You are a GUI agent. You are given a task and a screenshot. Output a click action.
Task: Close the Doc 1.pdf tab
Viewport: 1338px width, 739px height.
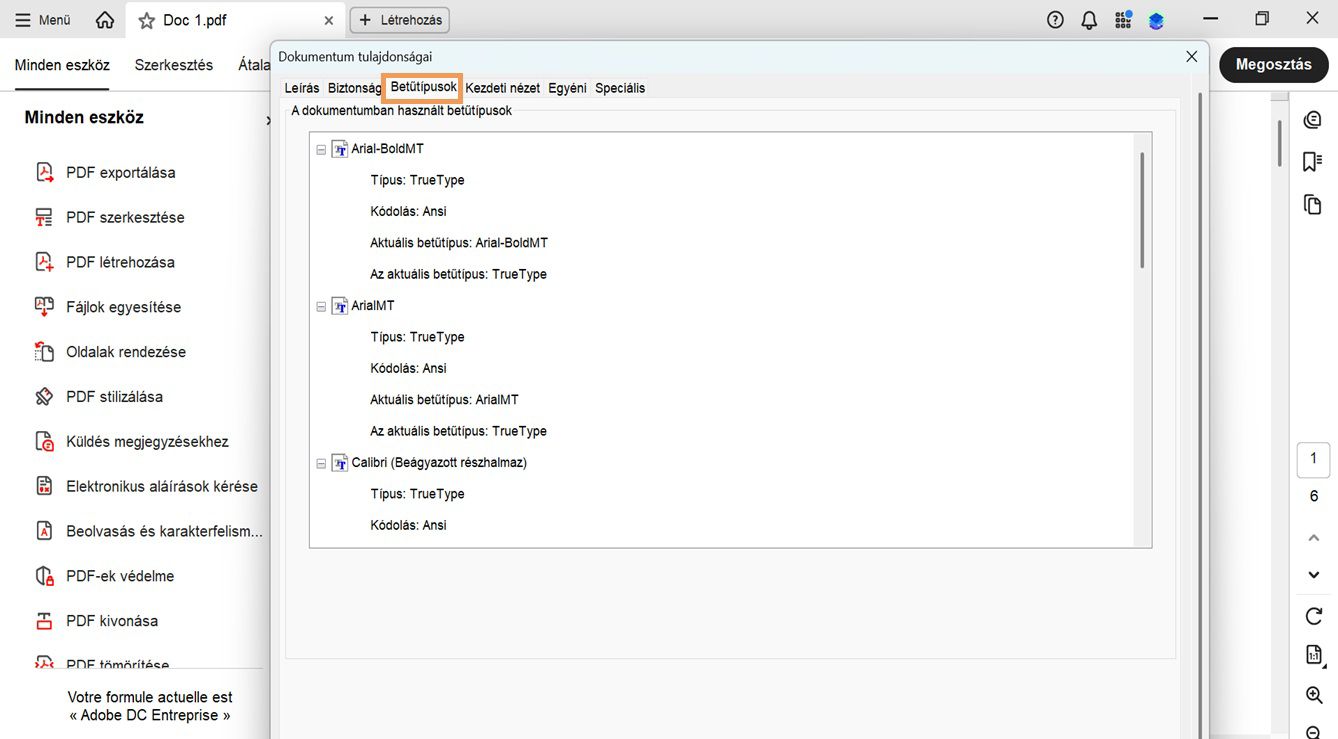[x=329, y=20]
